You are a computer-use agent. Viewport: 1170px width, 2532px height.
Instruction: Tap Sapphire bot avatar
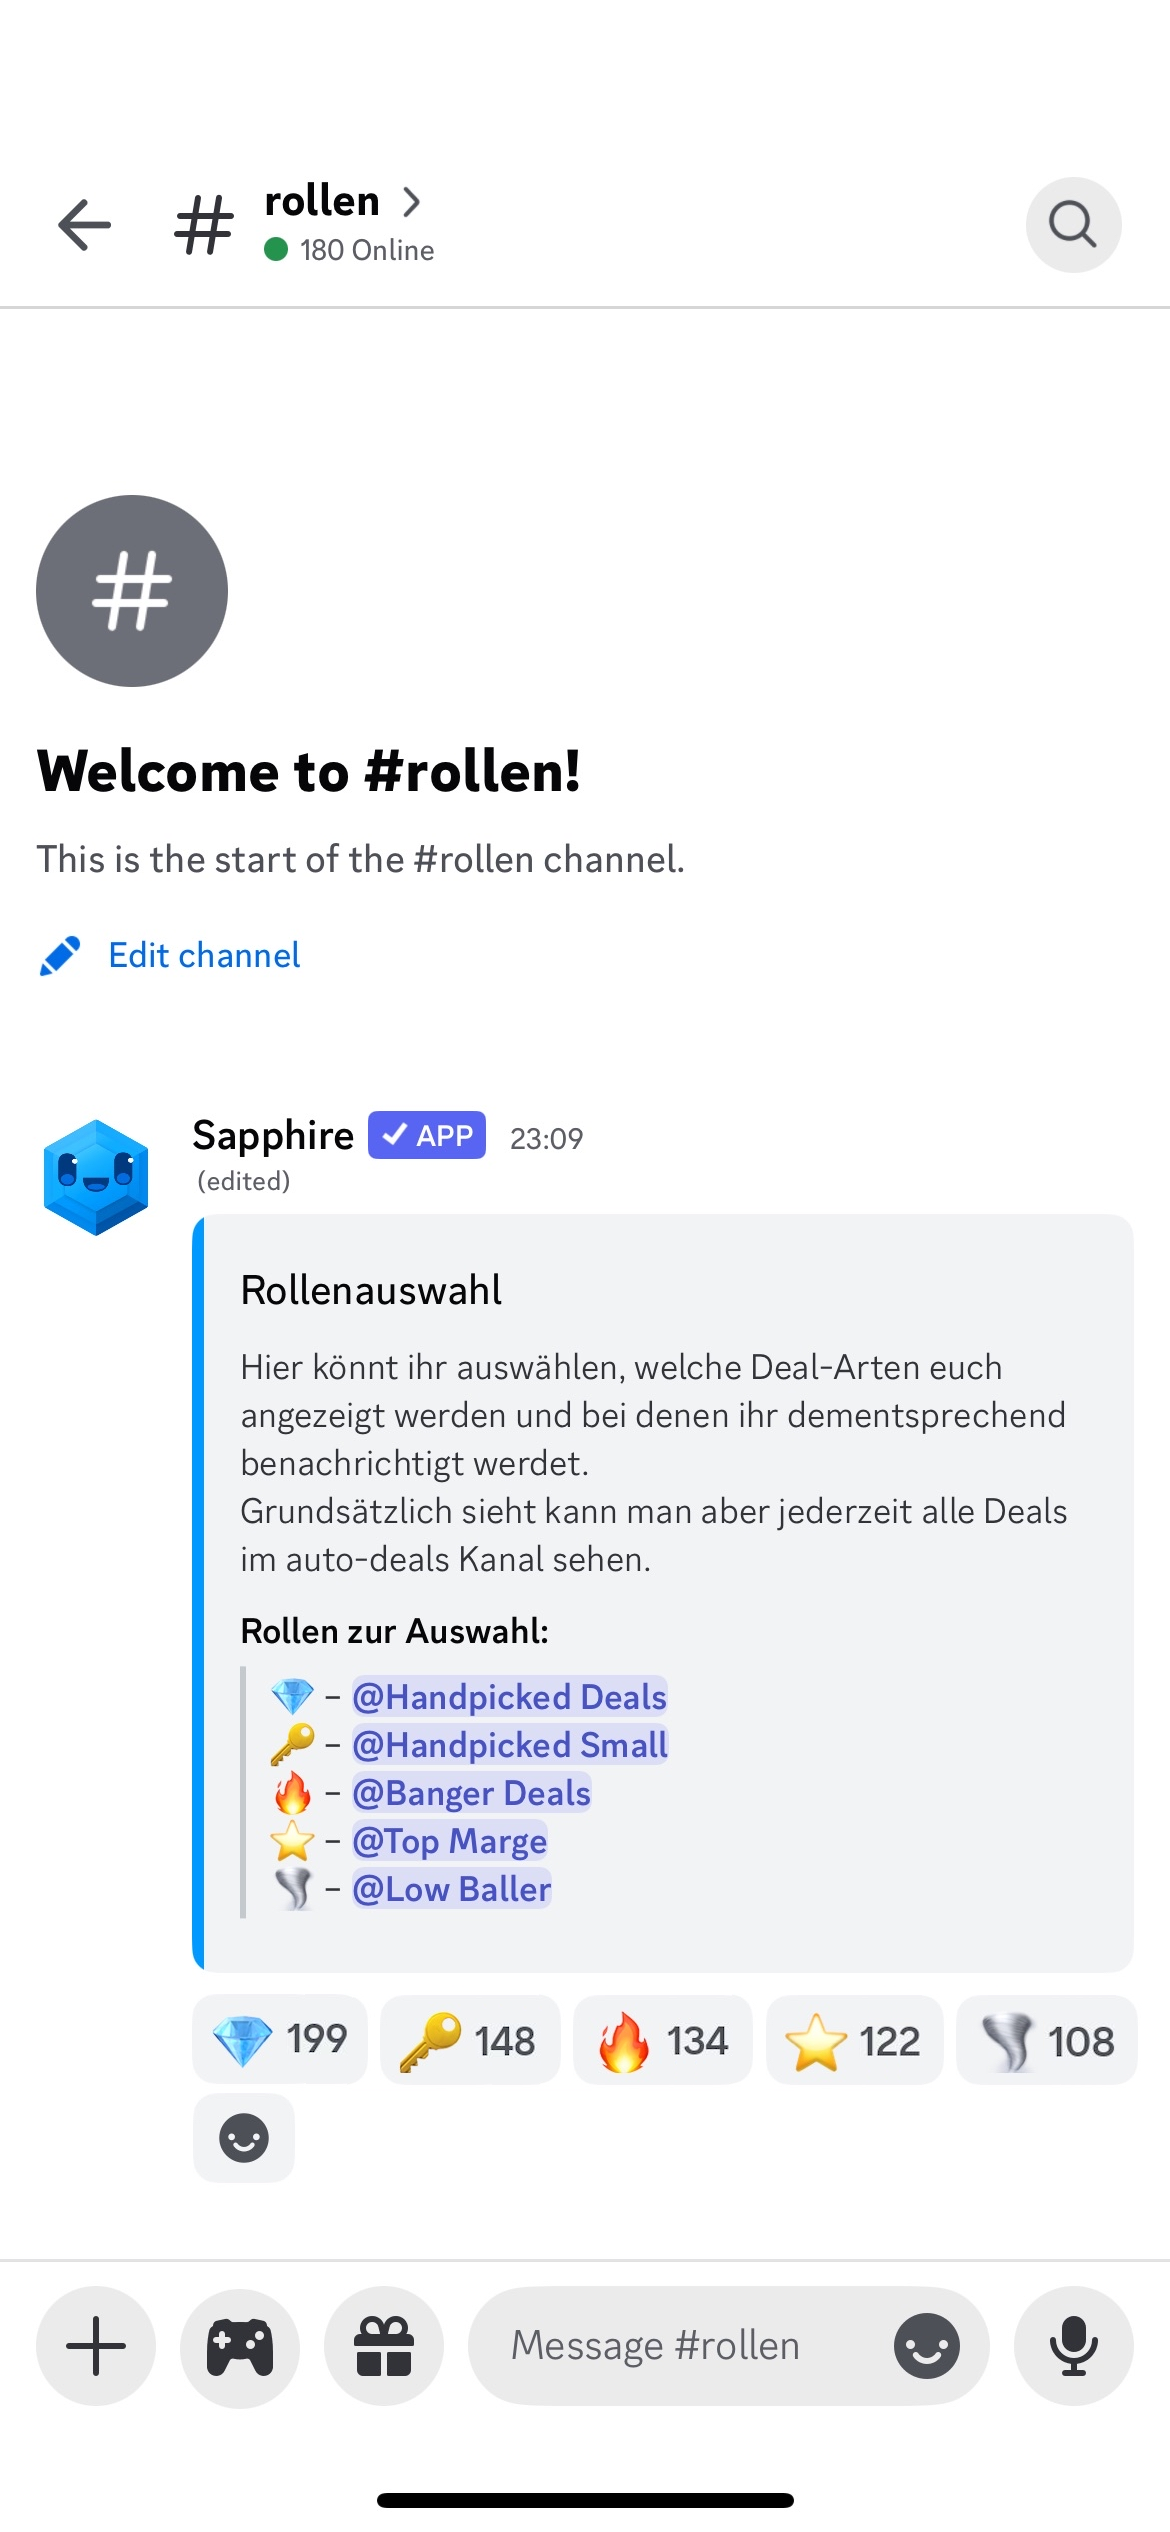[96, 1177]
